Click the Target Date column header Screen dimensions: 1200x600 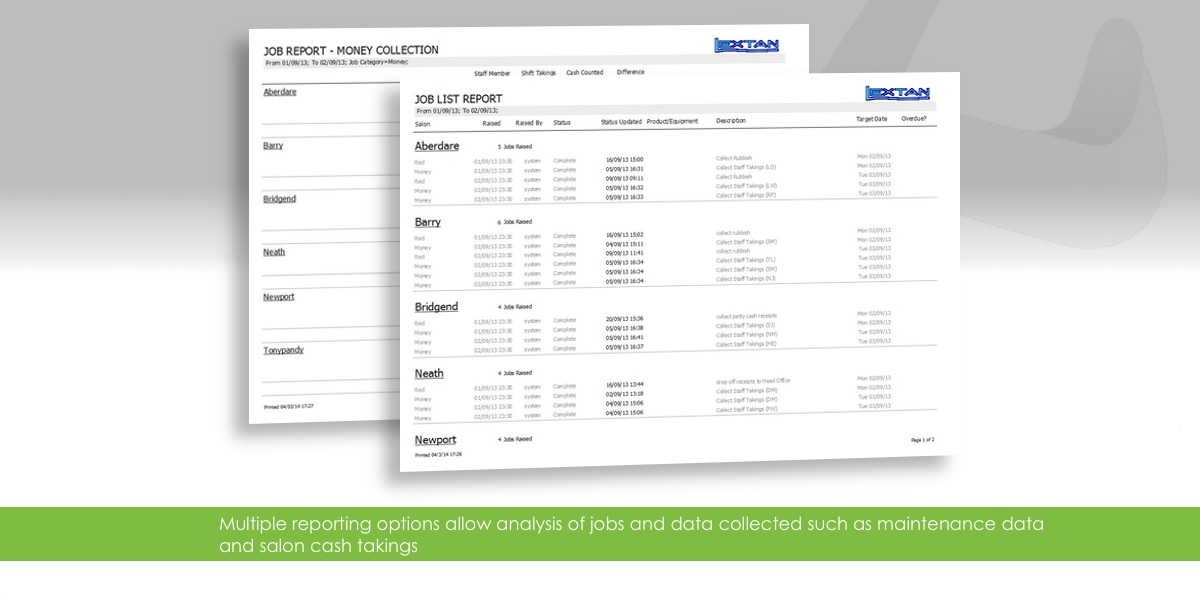871,119
